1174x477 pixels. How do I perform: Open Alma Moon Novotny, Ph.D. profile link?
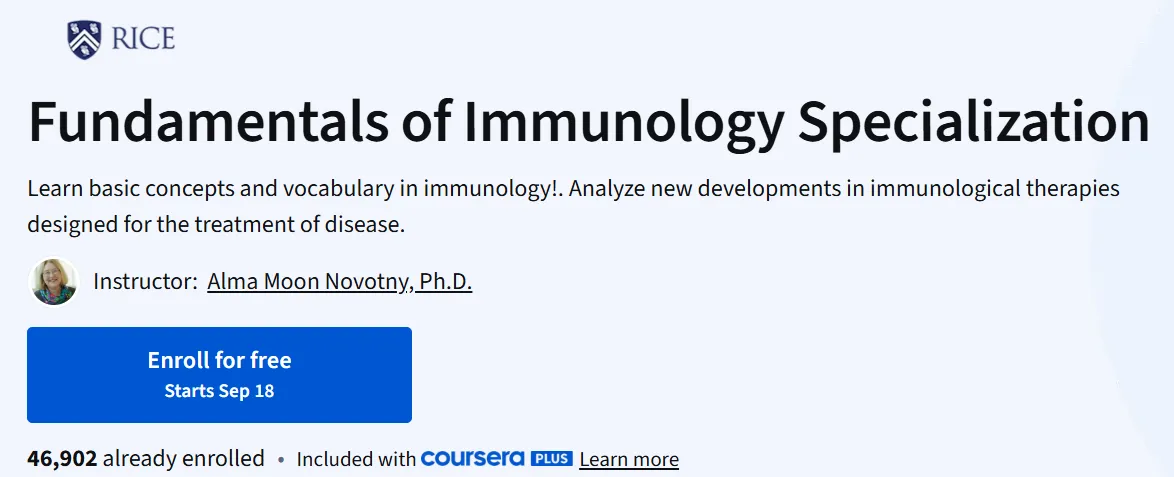coord(339,282)
